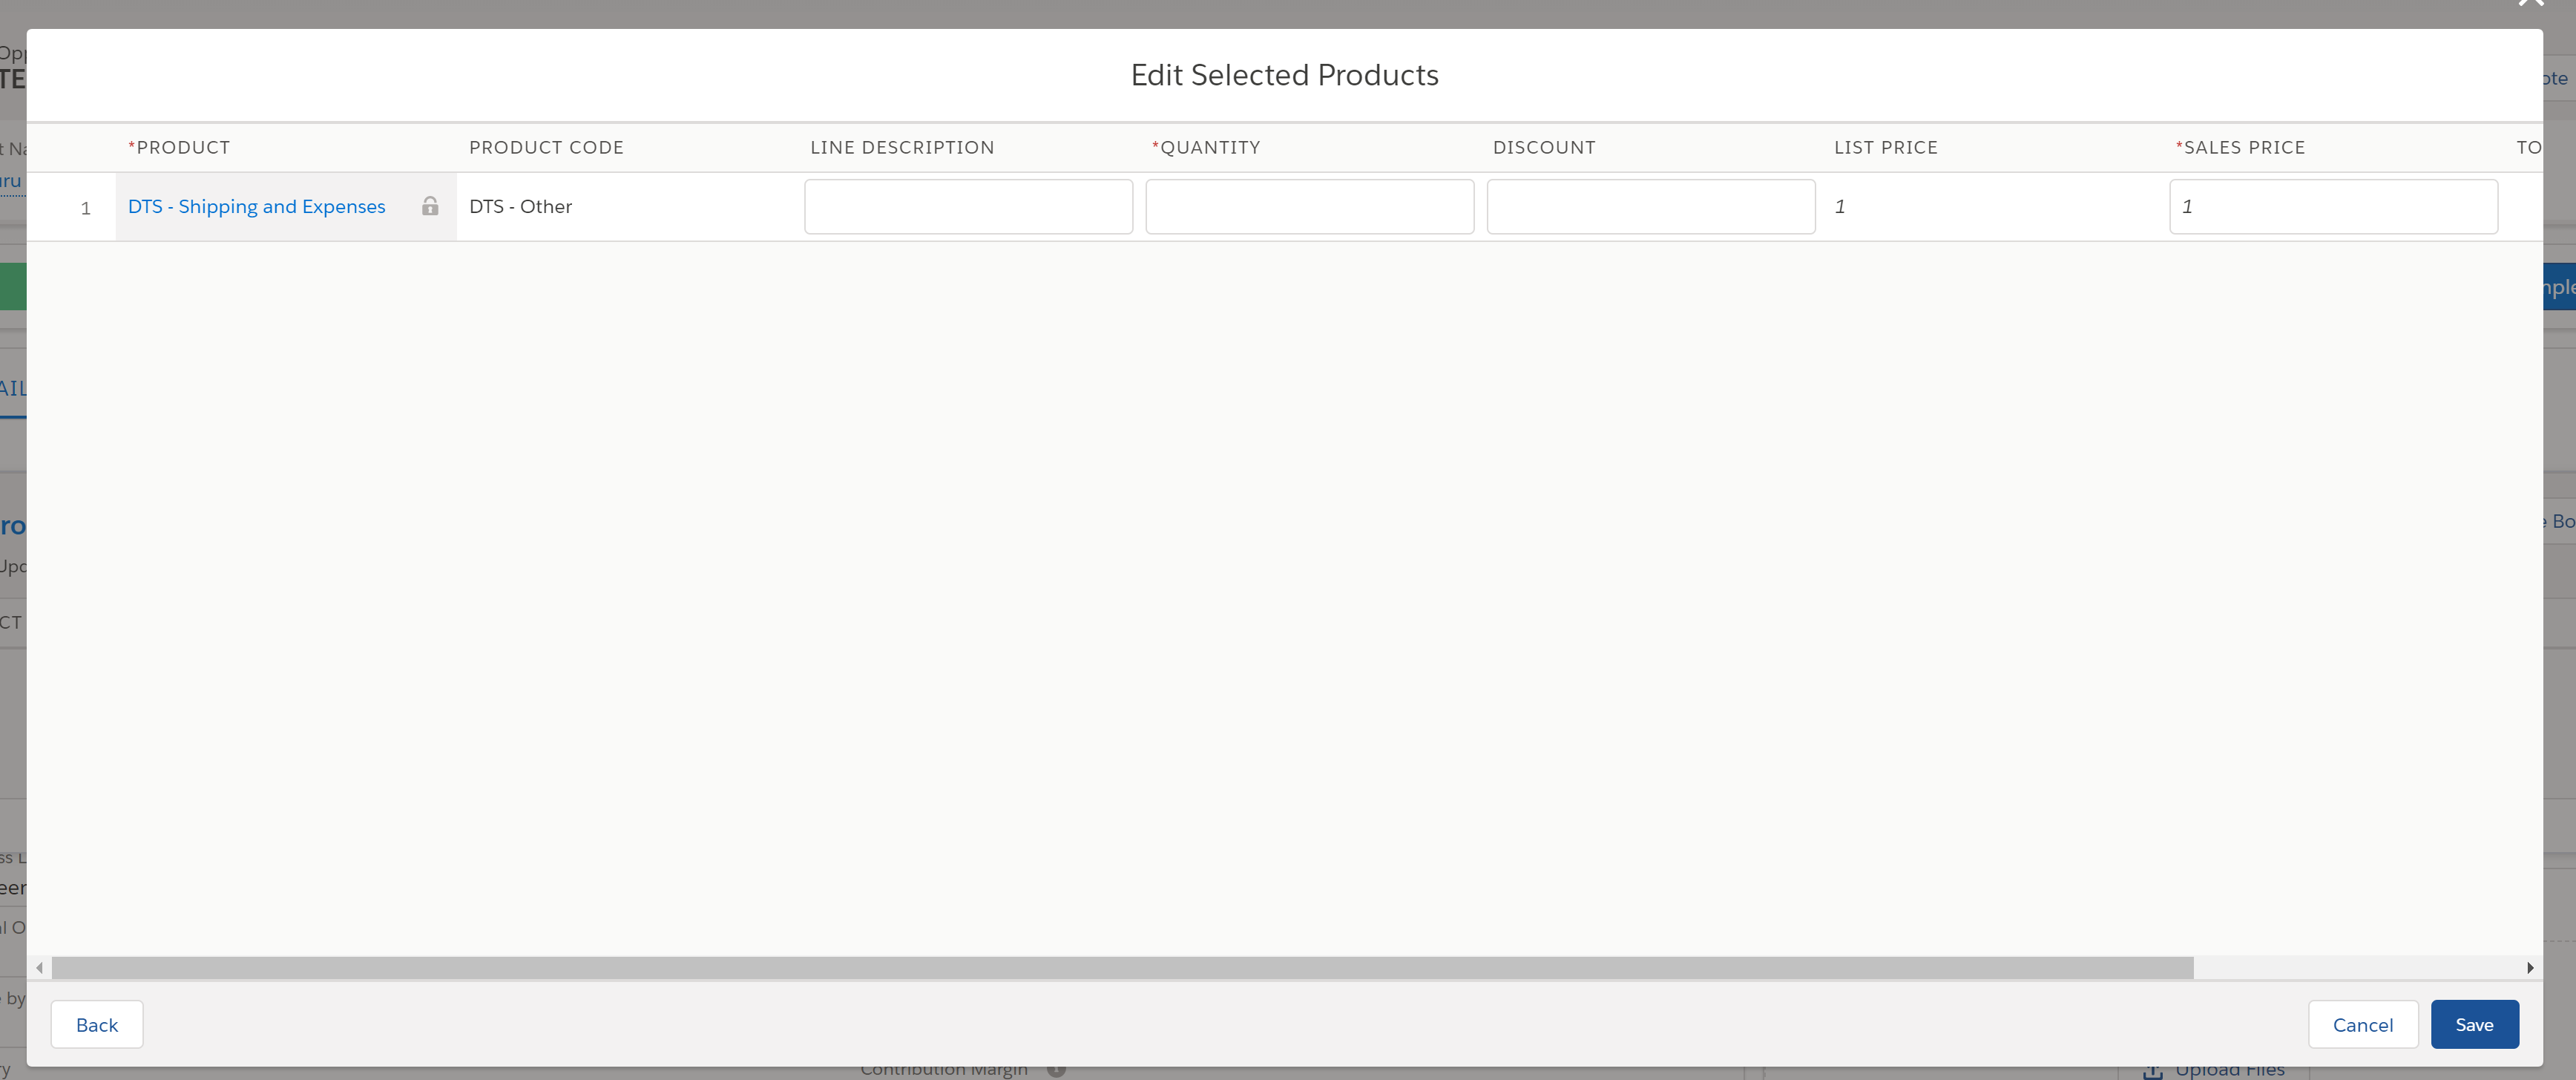This screenshot has width=2576, height=1080.
Task: Click the lock icon beside product name
Action: (430, 206)
